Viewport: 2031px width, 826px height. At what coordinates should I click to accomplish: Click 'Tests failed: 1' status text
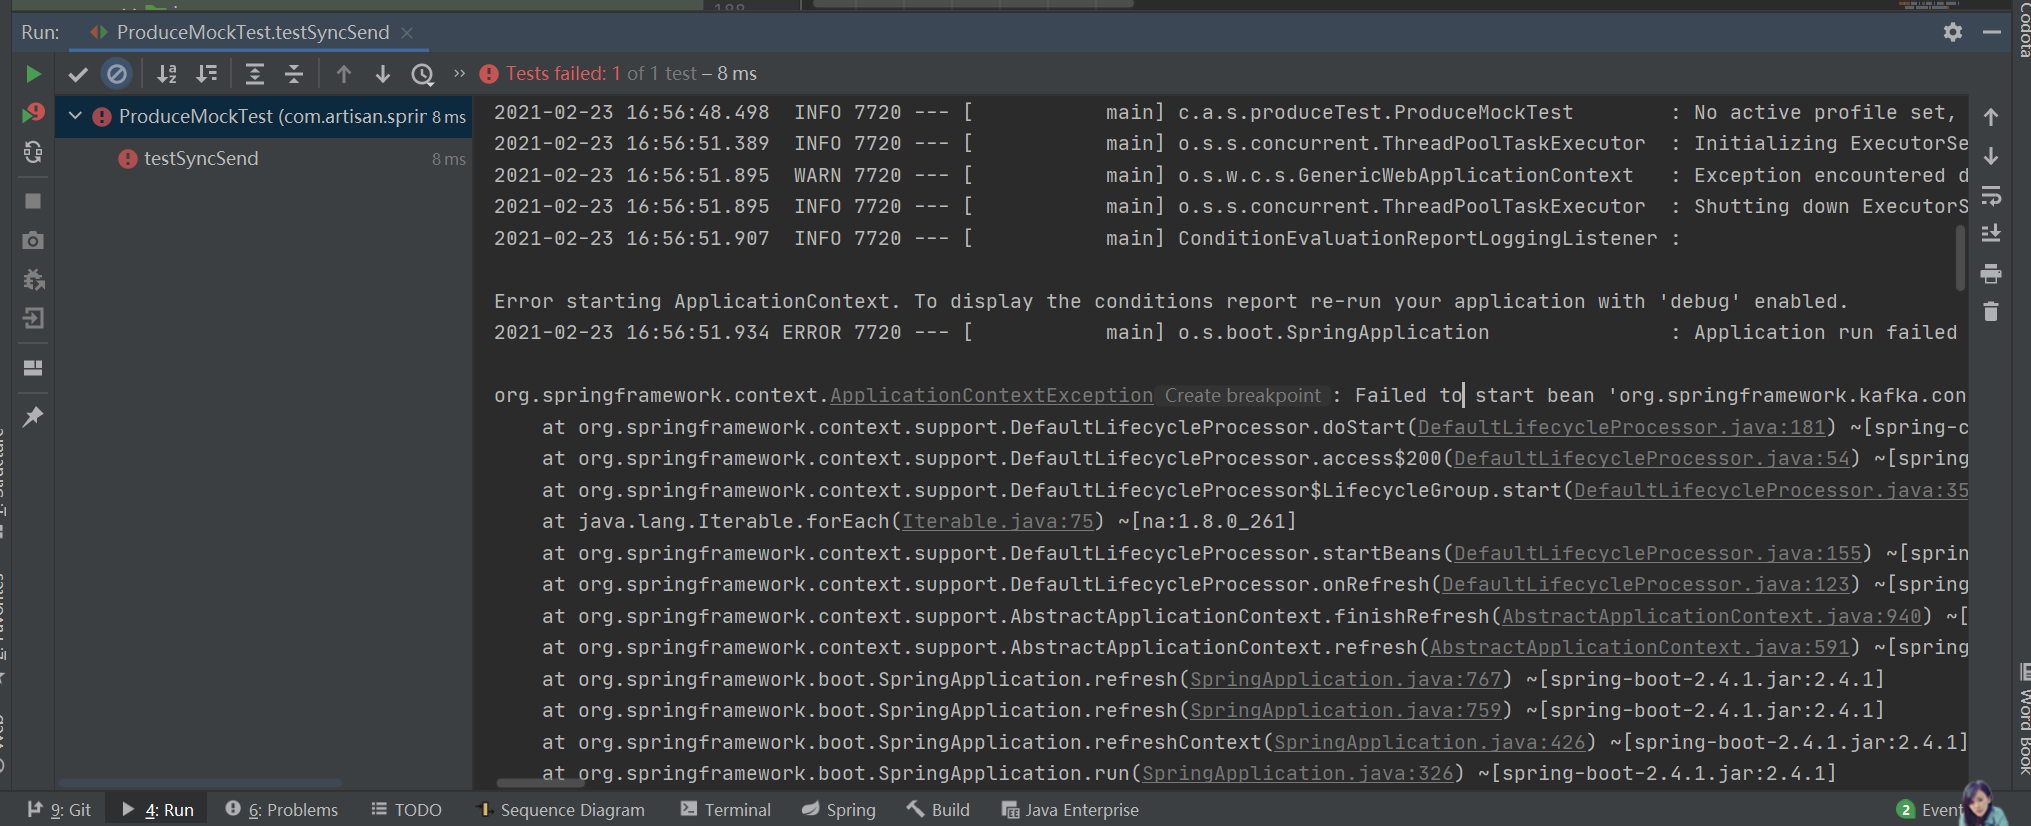[x=563, y=73]
